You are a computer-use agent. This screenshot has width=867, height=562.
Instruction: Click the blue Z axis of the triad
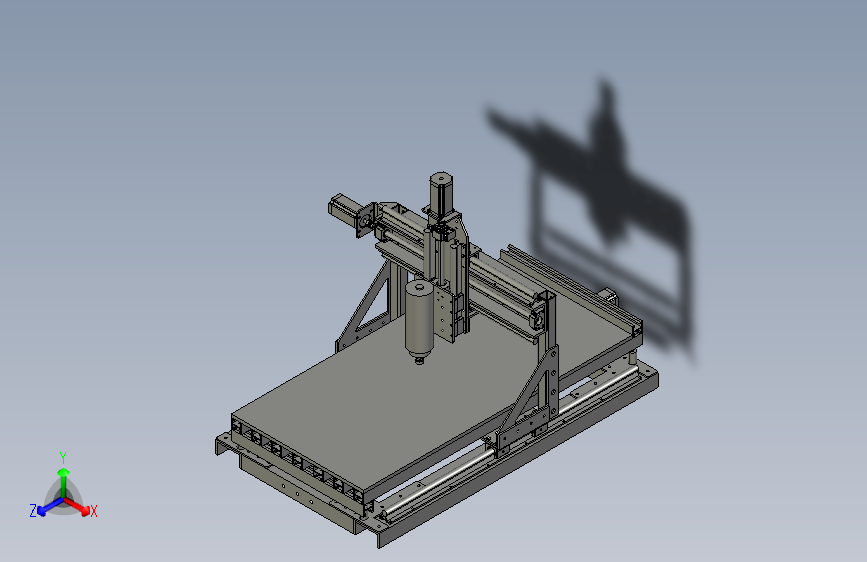(49, 507)
